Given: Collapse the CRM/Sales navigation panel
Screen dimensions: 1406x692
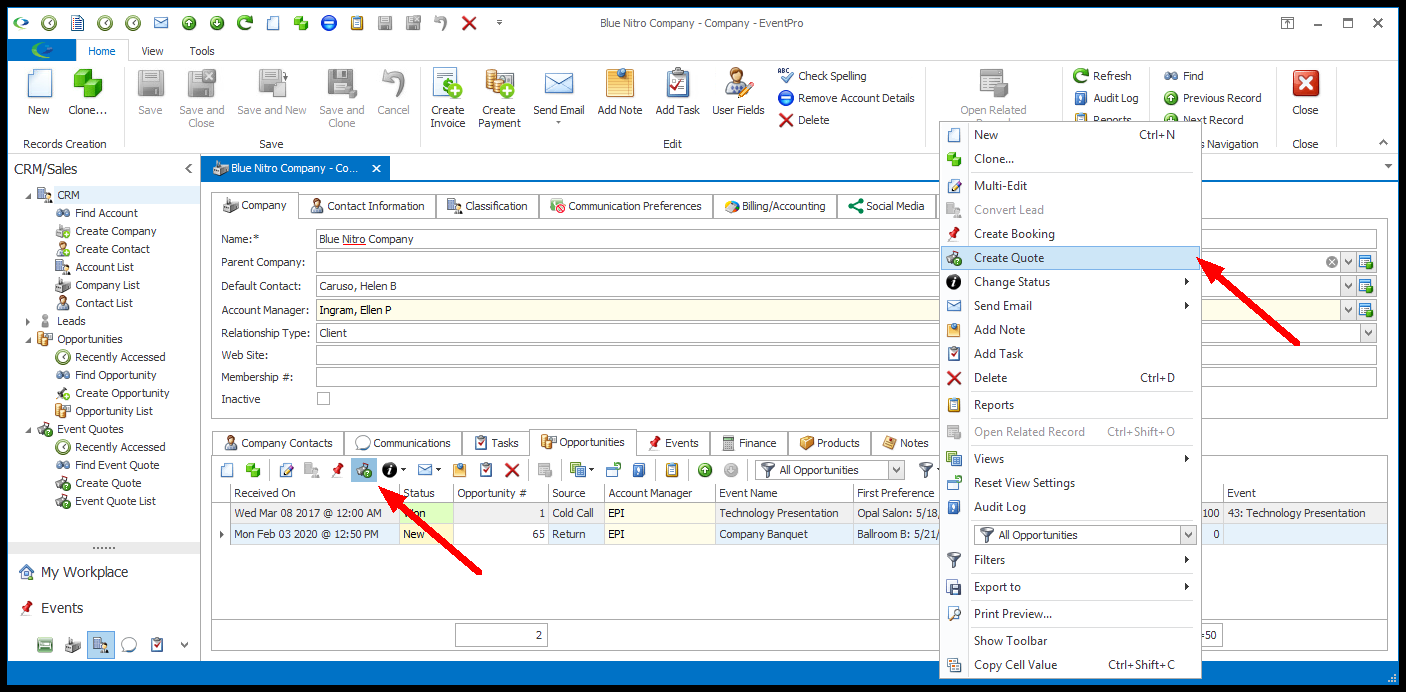Looking at the screenshot, I should 188,169.
